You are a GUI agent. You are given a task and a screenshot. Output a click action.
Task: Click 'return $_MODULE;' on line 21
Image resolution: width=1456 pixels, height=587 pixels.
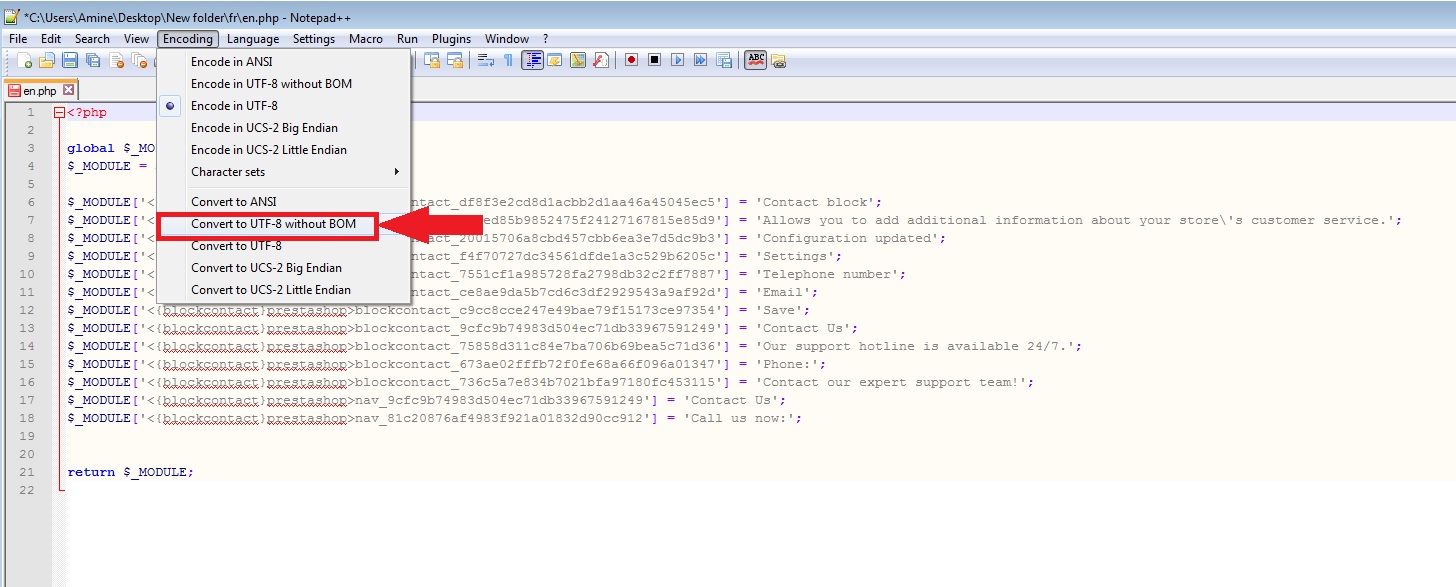point(130,472)
